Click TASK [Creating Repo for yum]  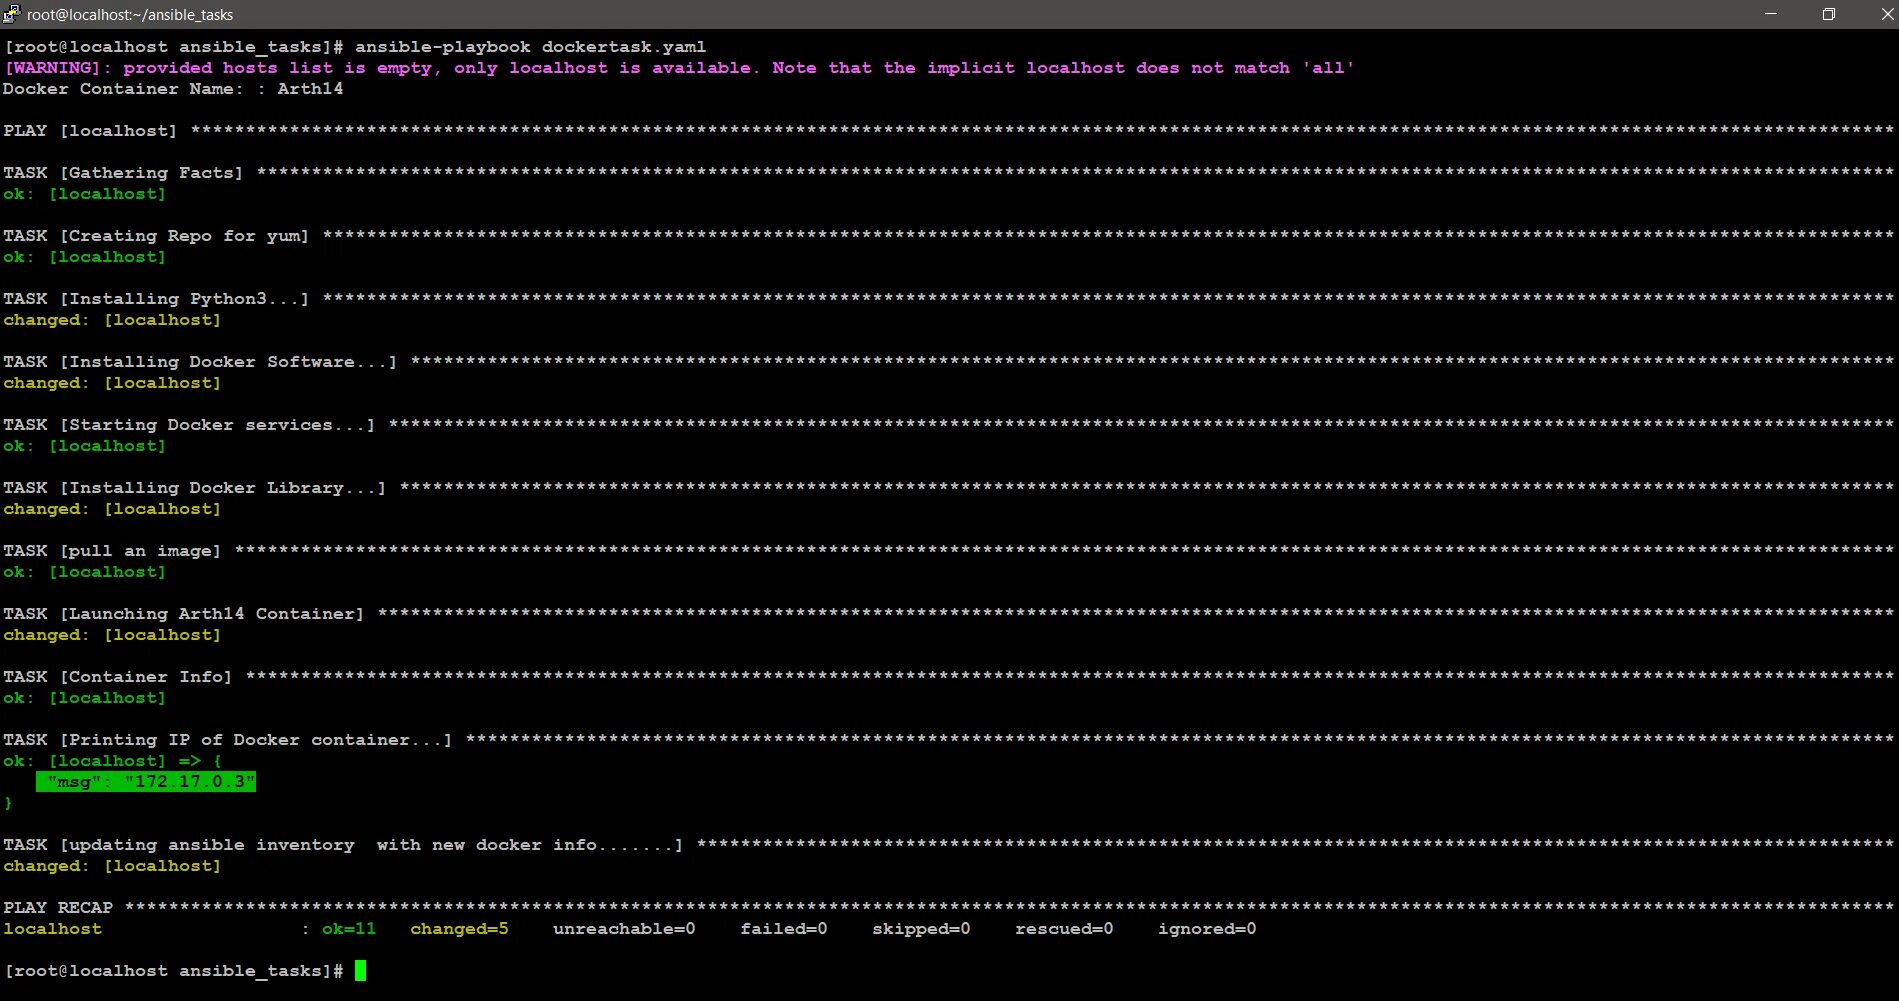(x=156, y=236)
